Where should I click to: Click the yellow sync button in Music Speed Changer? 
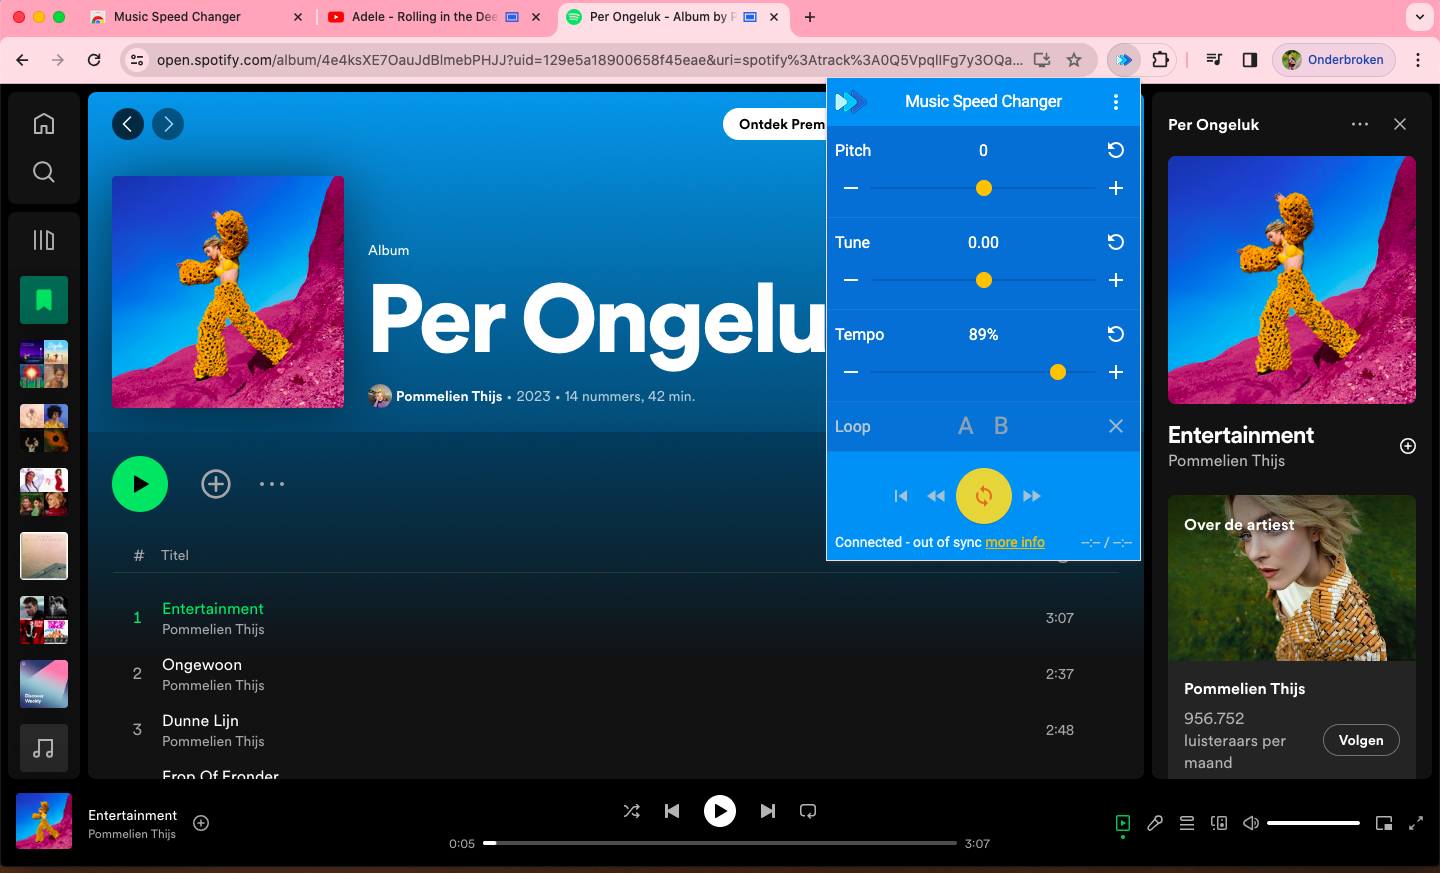tap(983, 496)
